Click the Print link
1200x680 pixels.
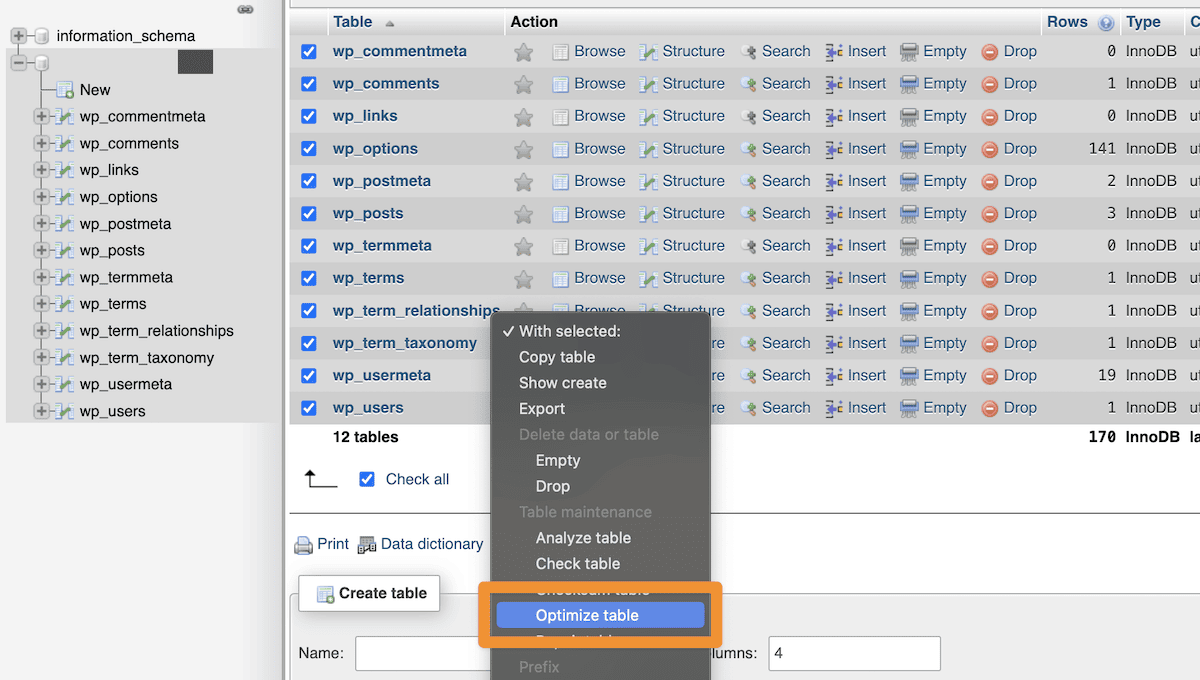click(333, 544)
